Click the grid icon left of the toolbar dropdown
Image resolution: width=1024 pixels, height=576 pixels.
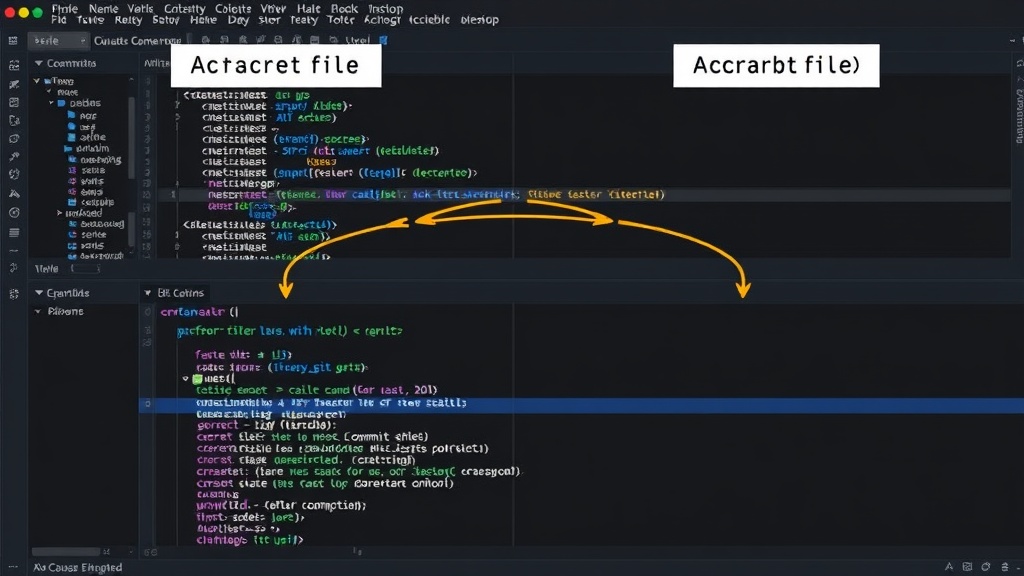click(13, 40)
